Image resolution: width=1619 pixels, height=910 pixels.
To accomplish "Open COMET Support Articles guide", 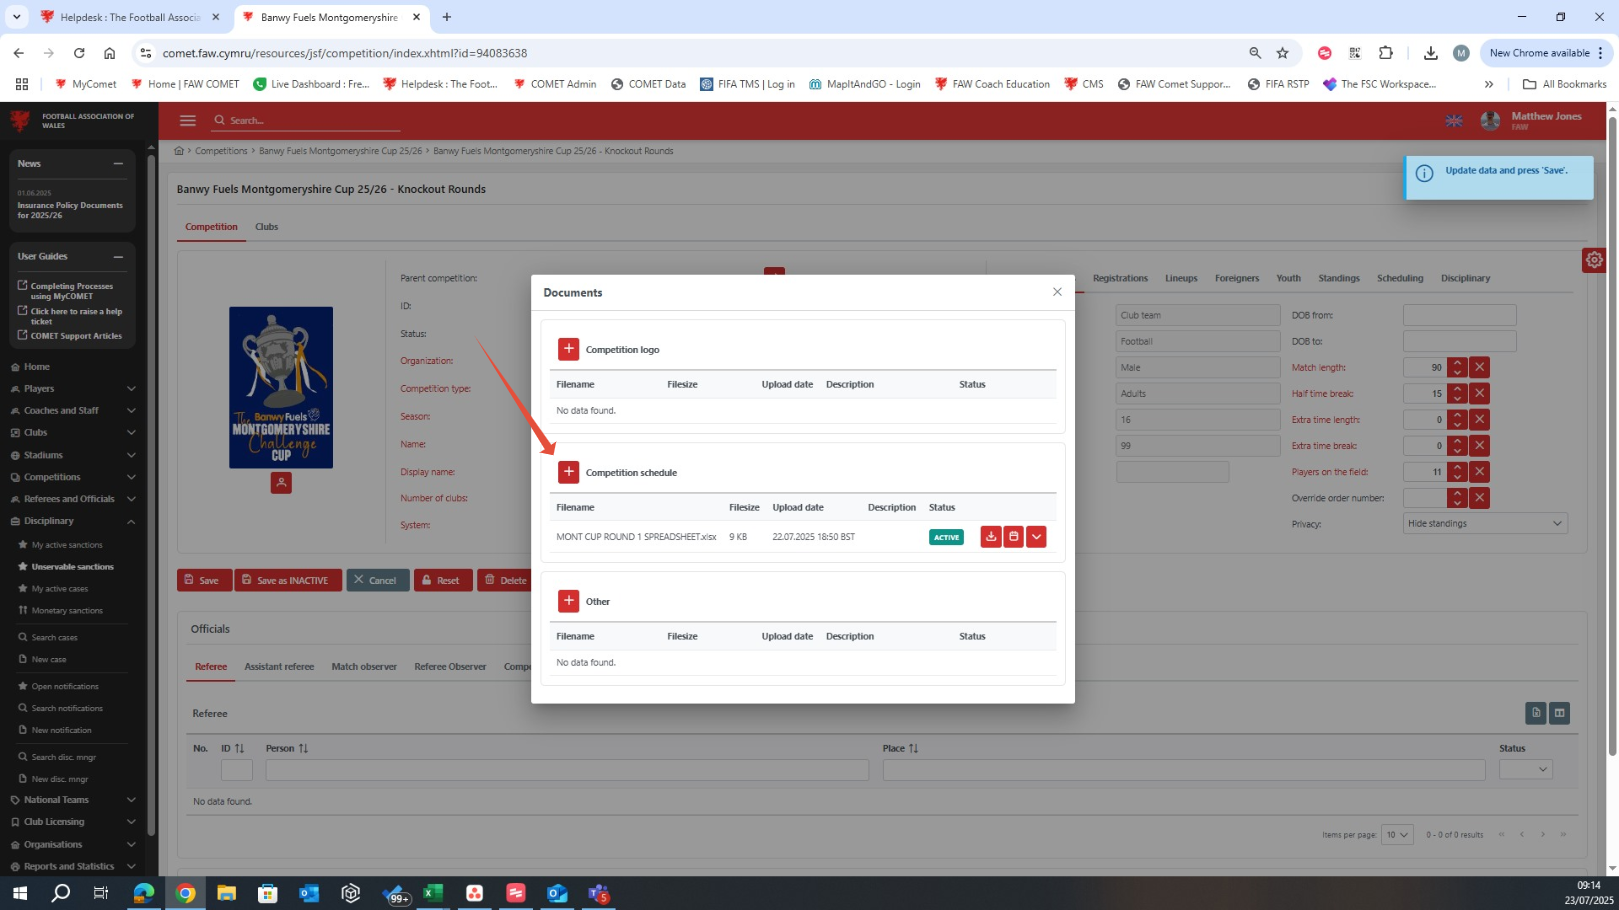I will [x=76, y=336].
